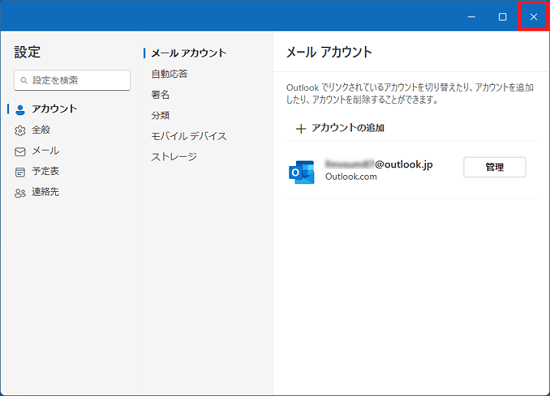The image size is (550, 396).
Task: Select メール アカウント submenu item
Action: [189, 53]
